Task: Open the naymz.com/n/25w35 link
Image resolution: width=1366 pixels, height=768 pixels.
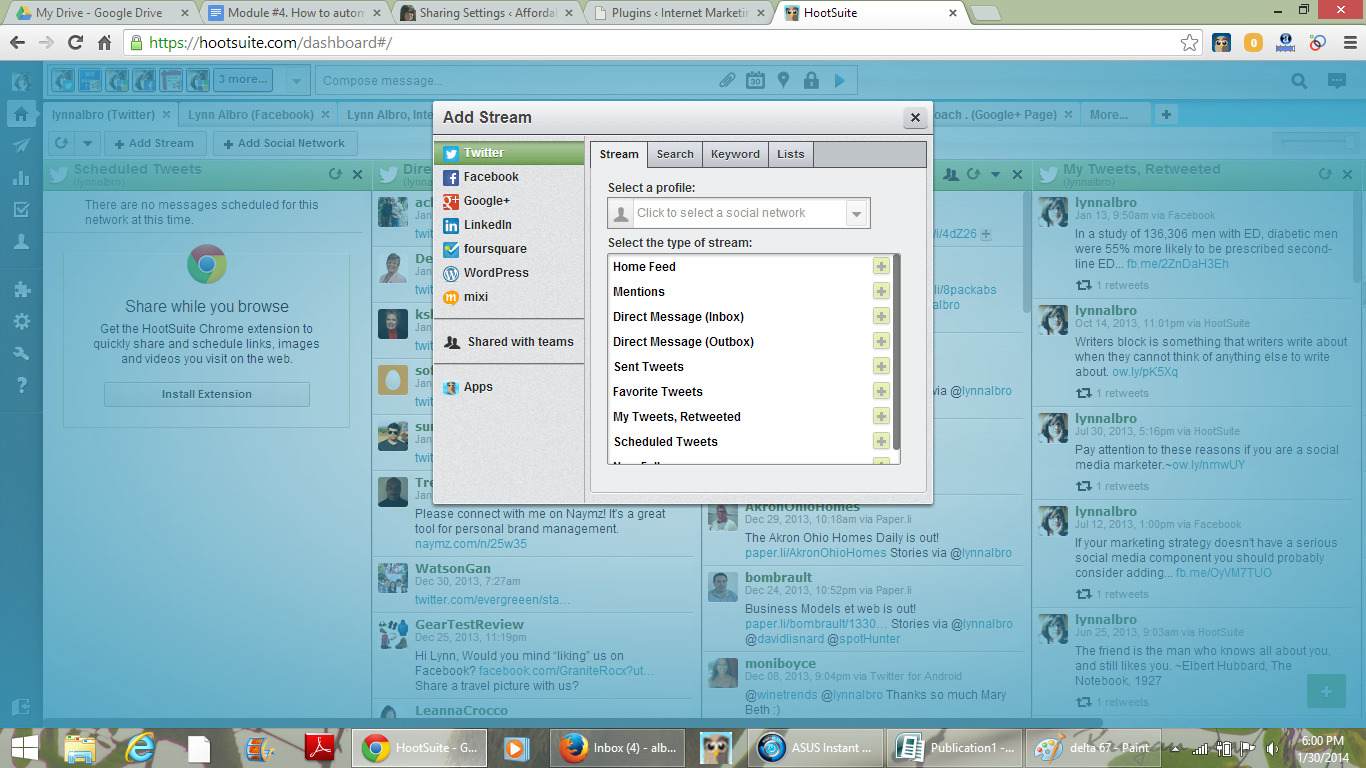Action: click(471, 544)
